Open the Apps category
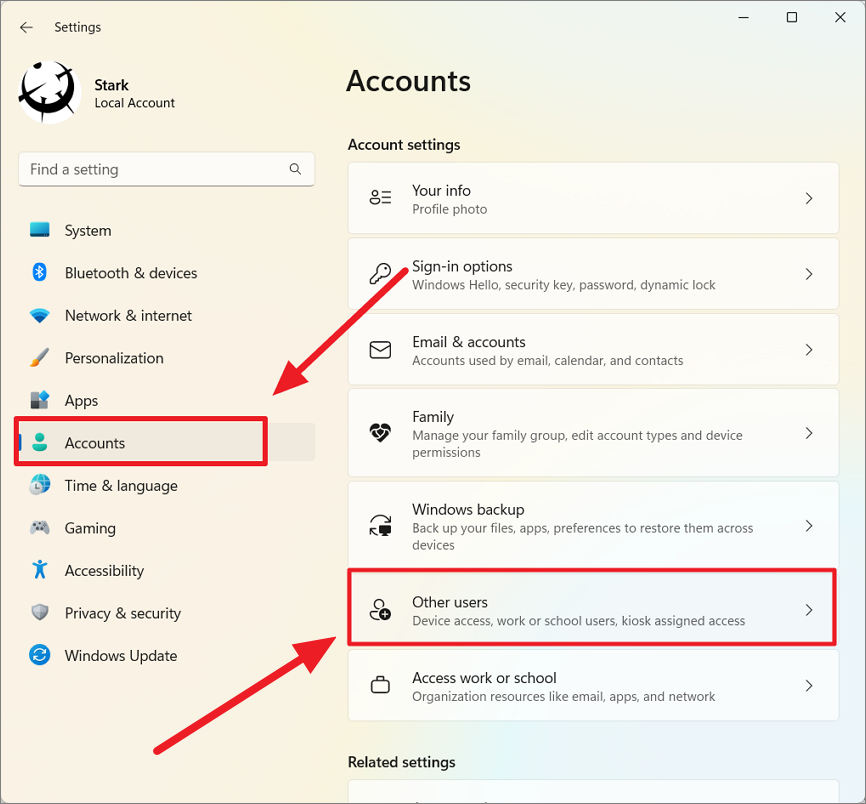This screenshot has height=804, width=866. (166, 400)
